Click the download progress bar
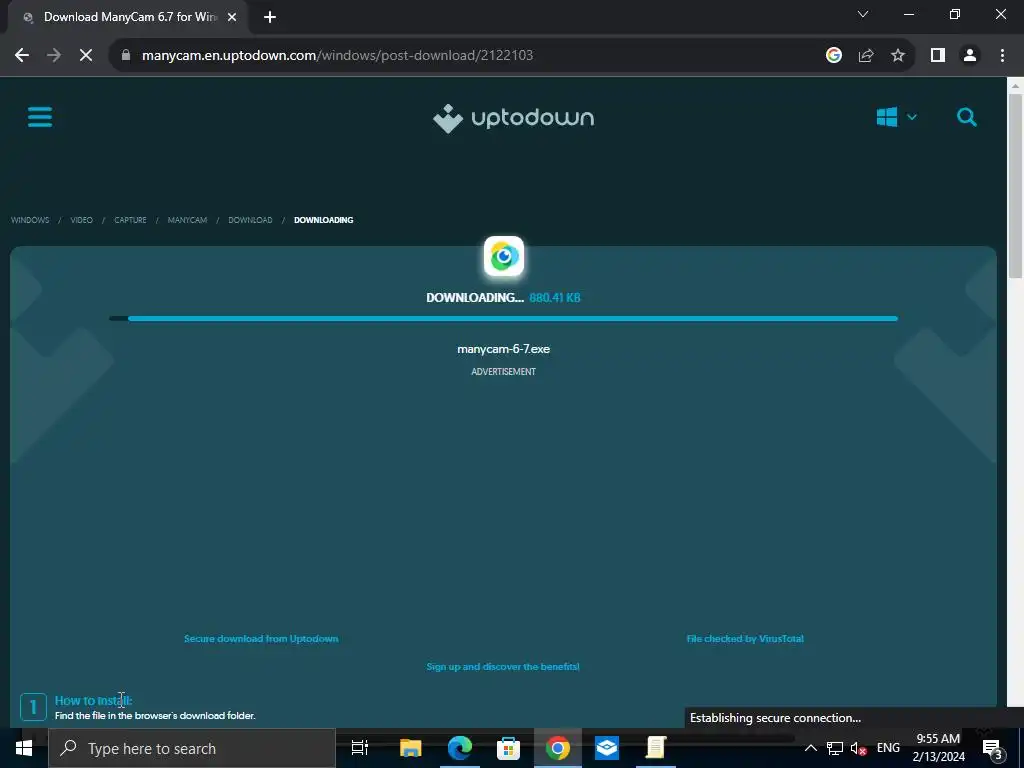Screen dimensions: 1024x768 click(504, 319)
